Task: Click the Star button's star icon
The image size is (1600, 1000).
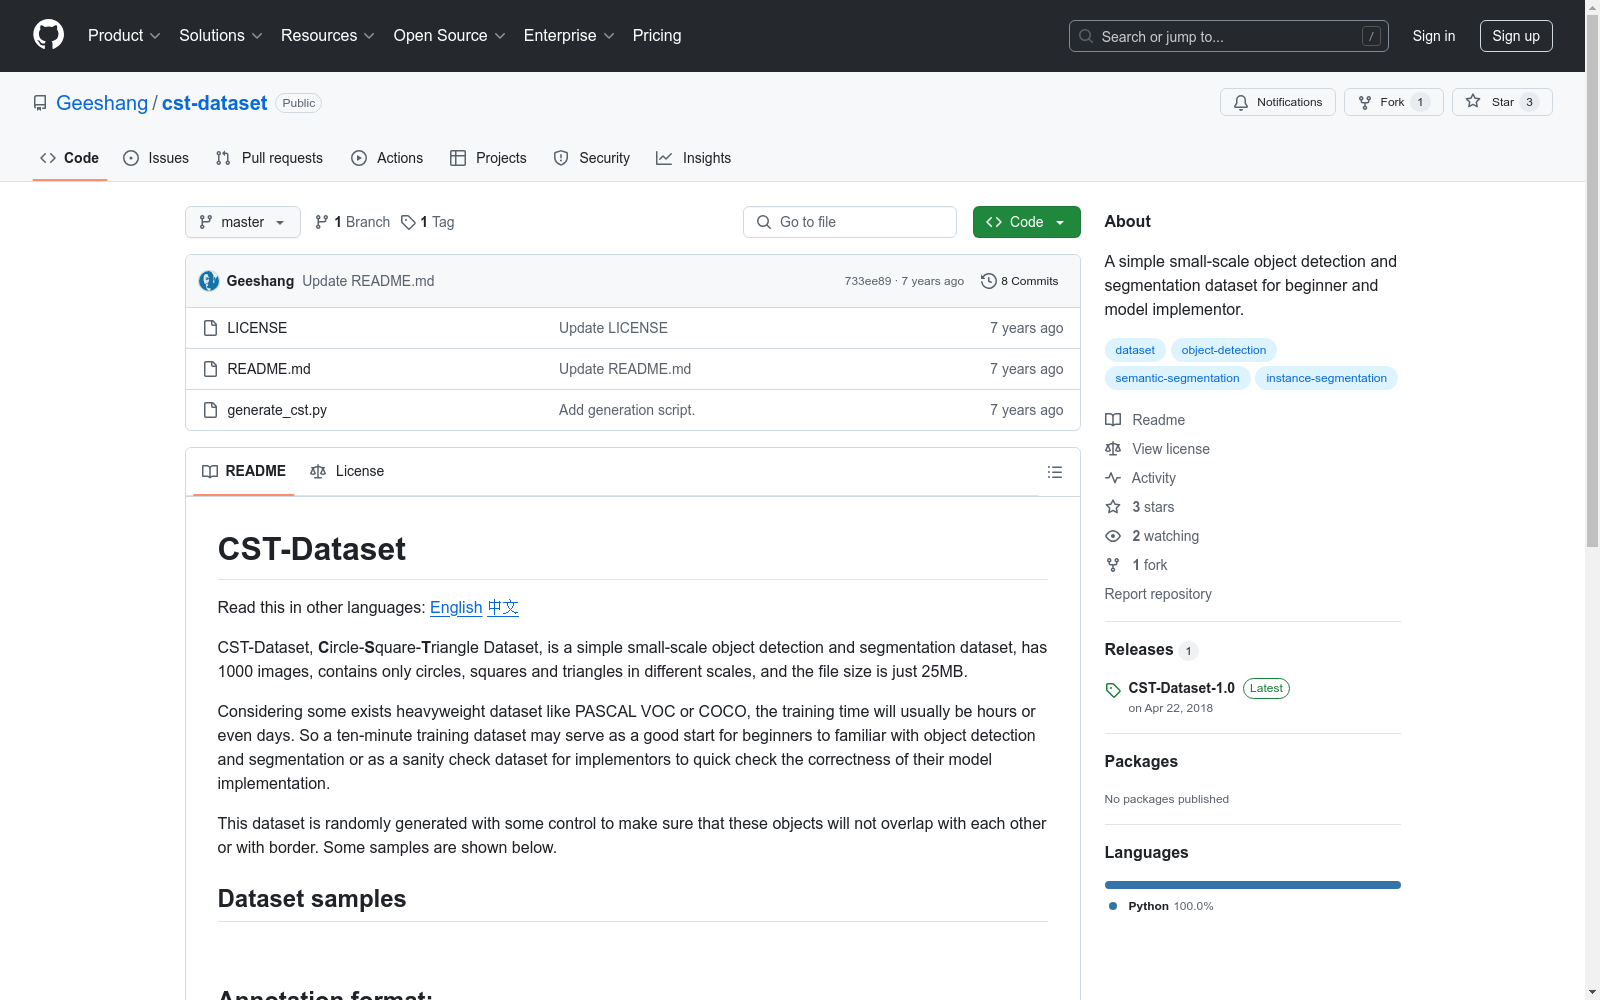Action: 1473,101
